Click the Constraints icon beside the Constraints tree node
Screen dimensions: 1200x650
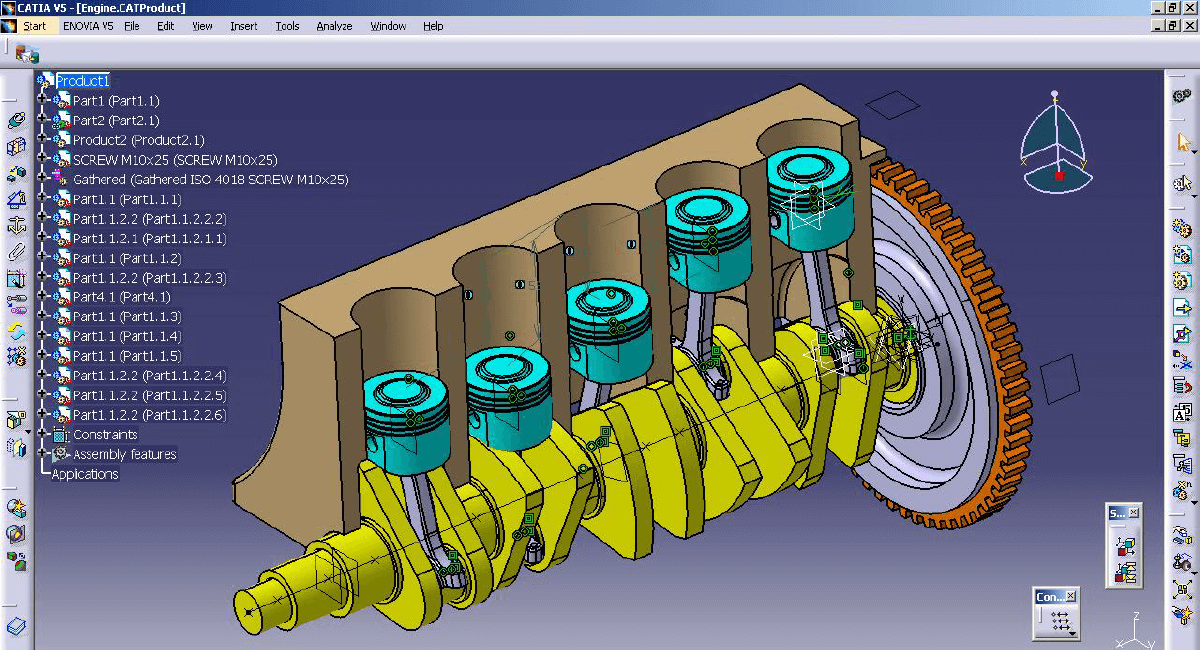click(61, 434)
